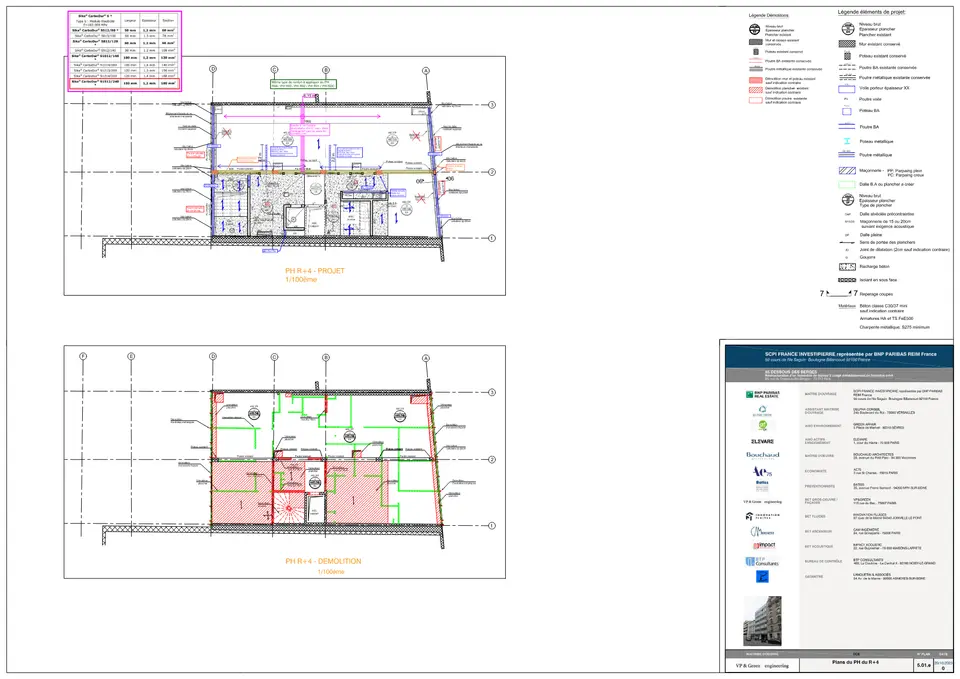Click grid bubble D on the PROJET plan
The width and height of the screenshot is (960, 679).
[213, 69]
